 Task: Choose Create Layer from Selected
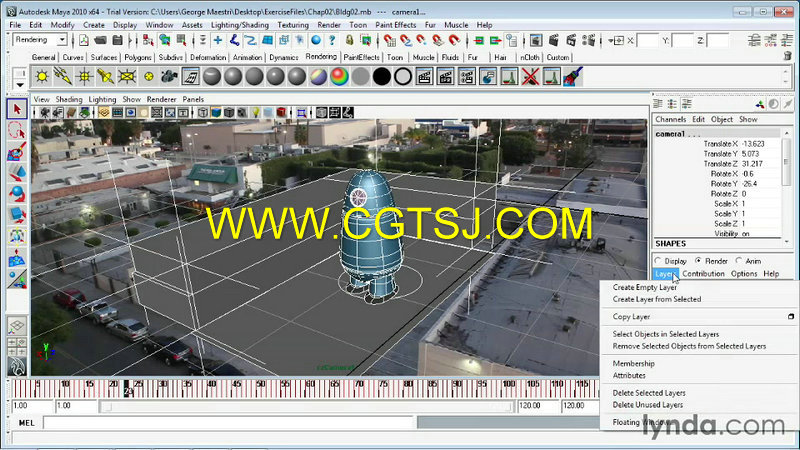coord(657,299)
